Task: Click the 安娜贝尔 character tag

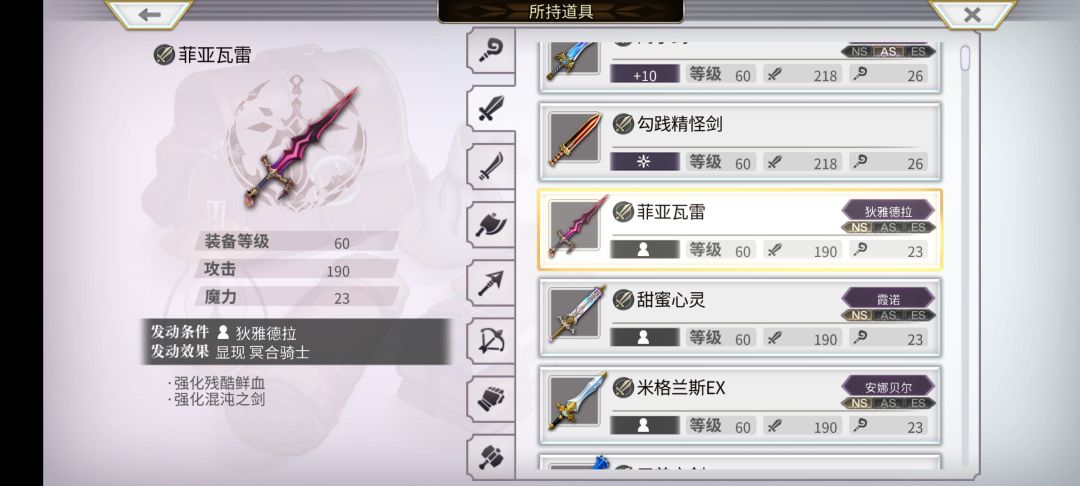Action: click(x=888, y=388)
